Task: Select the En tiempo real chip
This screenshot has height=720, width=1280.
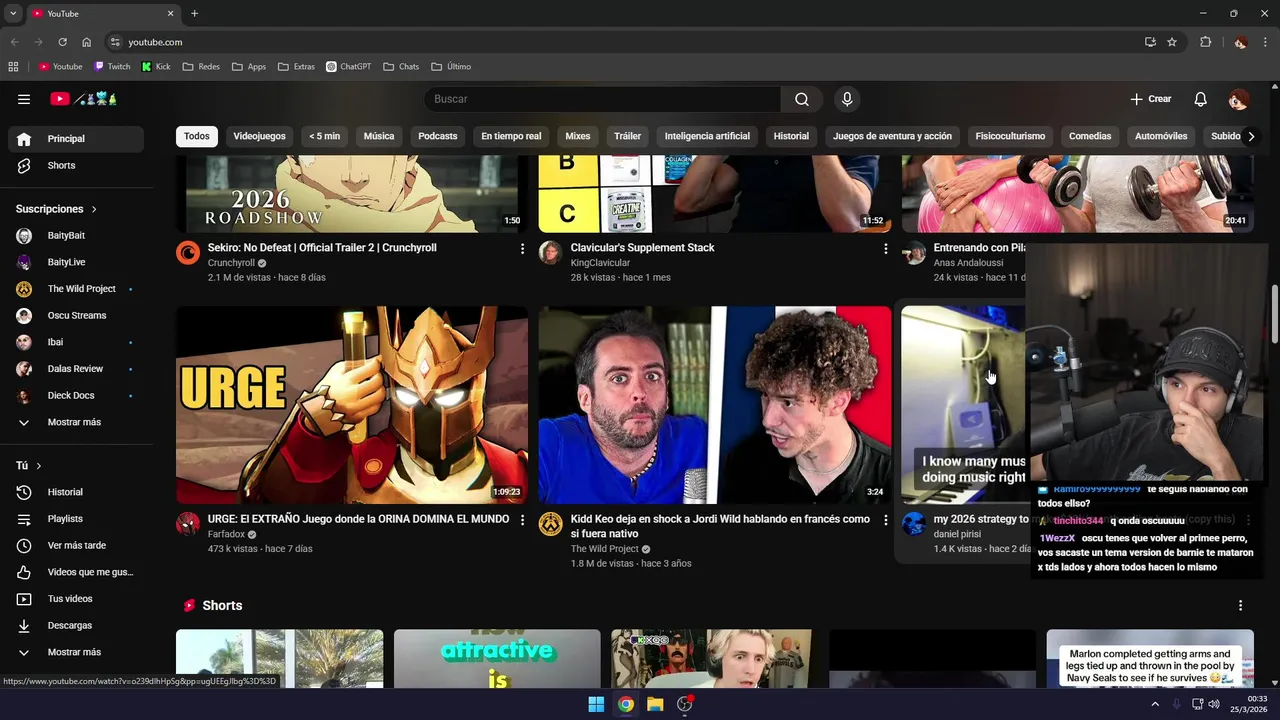Action: click(511, 136)
